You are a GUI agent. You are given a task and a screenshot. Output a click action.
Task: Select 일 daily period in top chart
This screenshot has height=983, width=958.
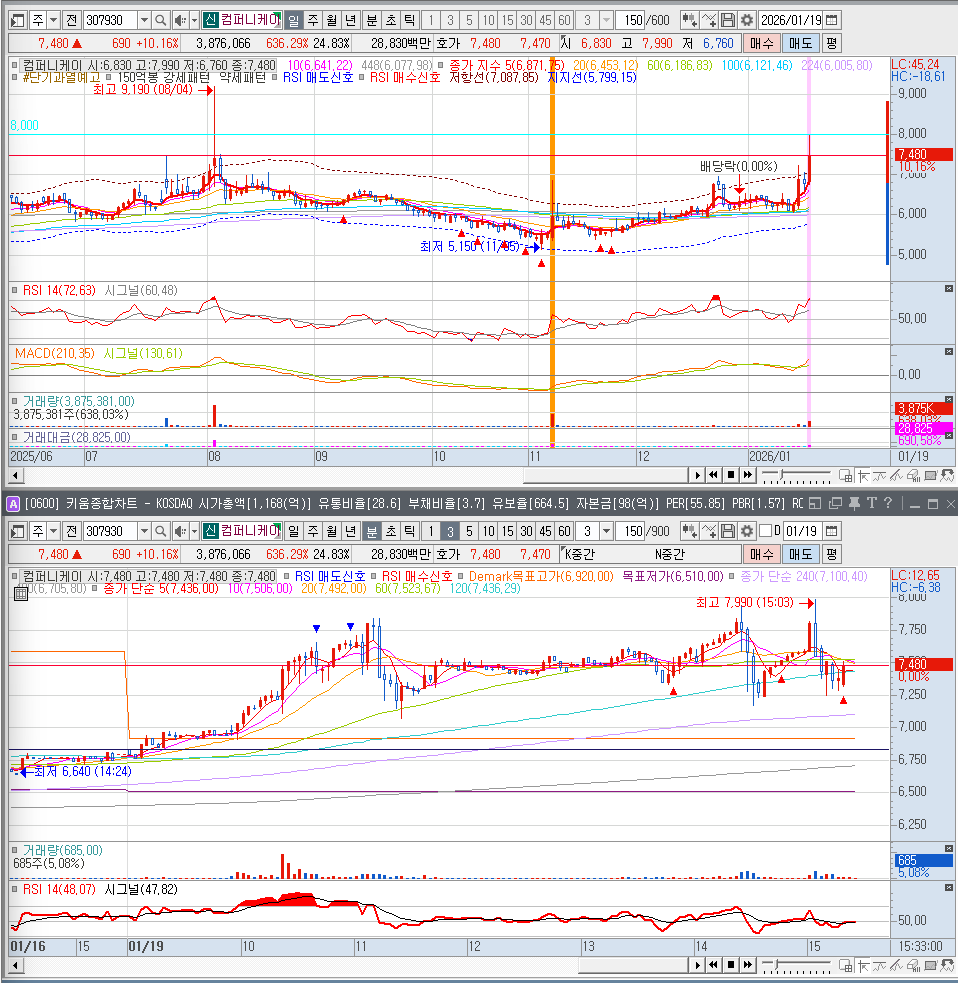tap(293, 20)
